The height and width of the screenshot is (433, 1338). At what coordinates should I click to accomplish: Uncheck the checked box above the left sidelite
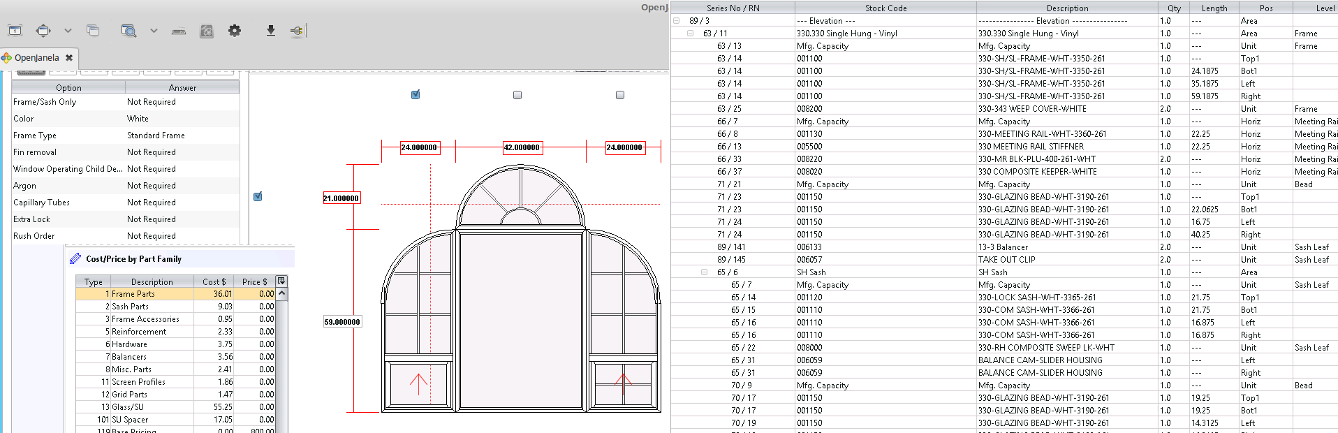click(x=415, y=95)
